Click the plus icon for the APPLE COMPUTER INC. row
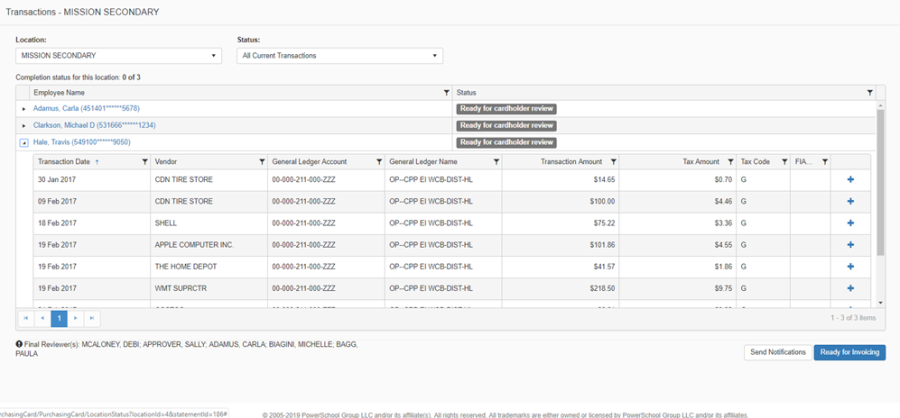 (x=850, y=245)
